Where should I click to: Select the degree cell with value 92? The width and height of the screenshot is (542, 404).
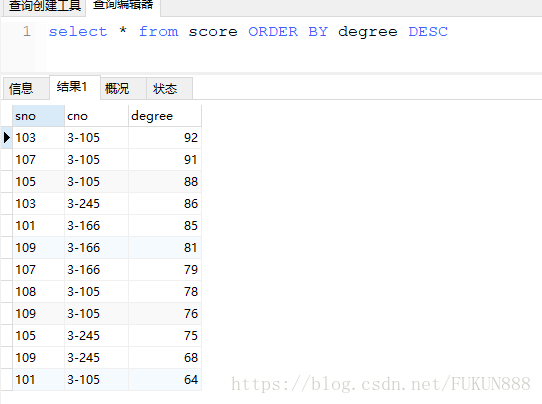coord(165,138)
